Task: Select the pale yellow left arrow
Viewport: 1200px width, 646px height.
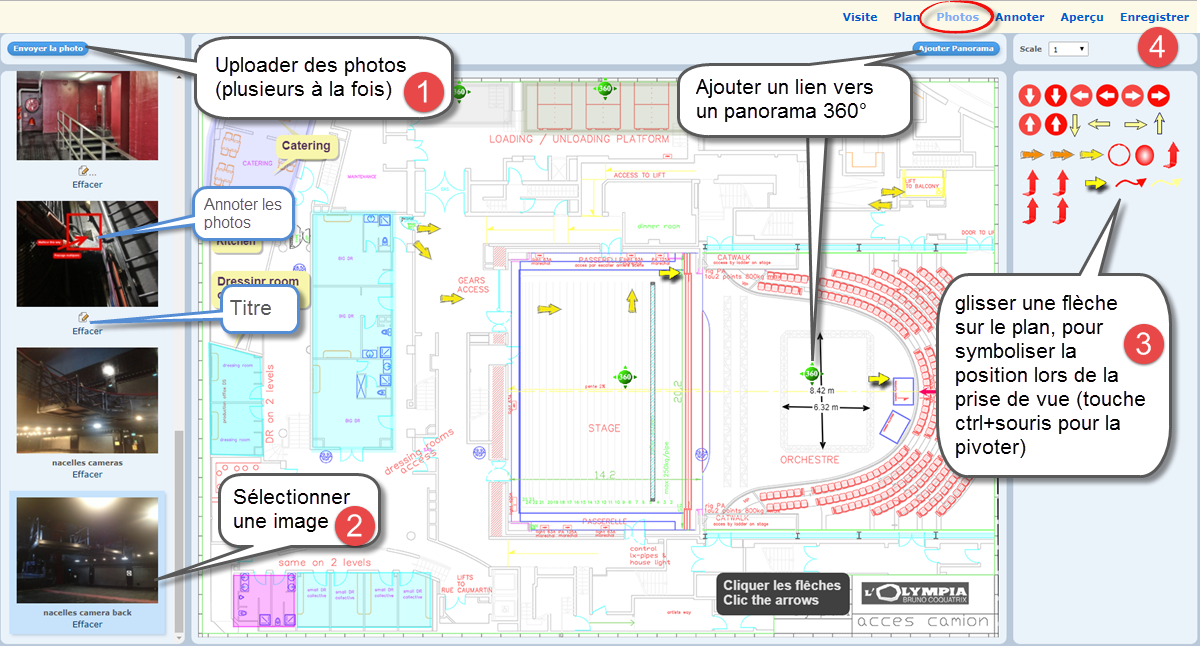Action: tap(1099, 124)
